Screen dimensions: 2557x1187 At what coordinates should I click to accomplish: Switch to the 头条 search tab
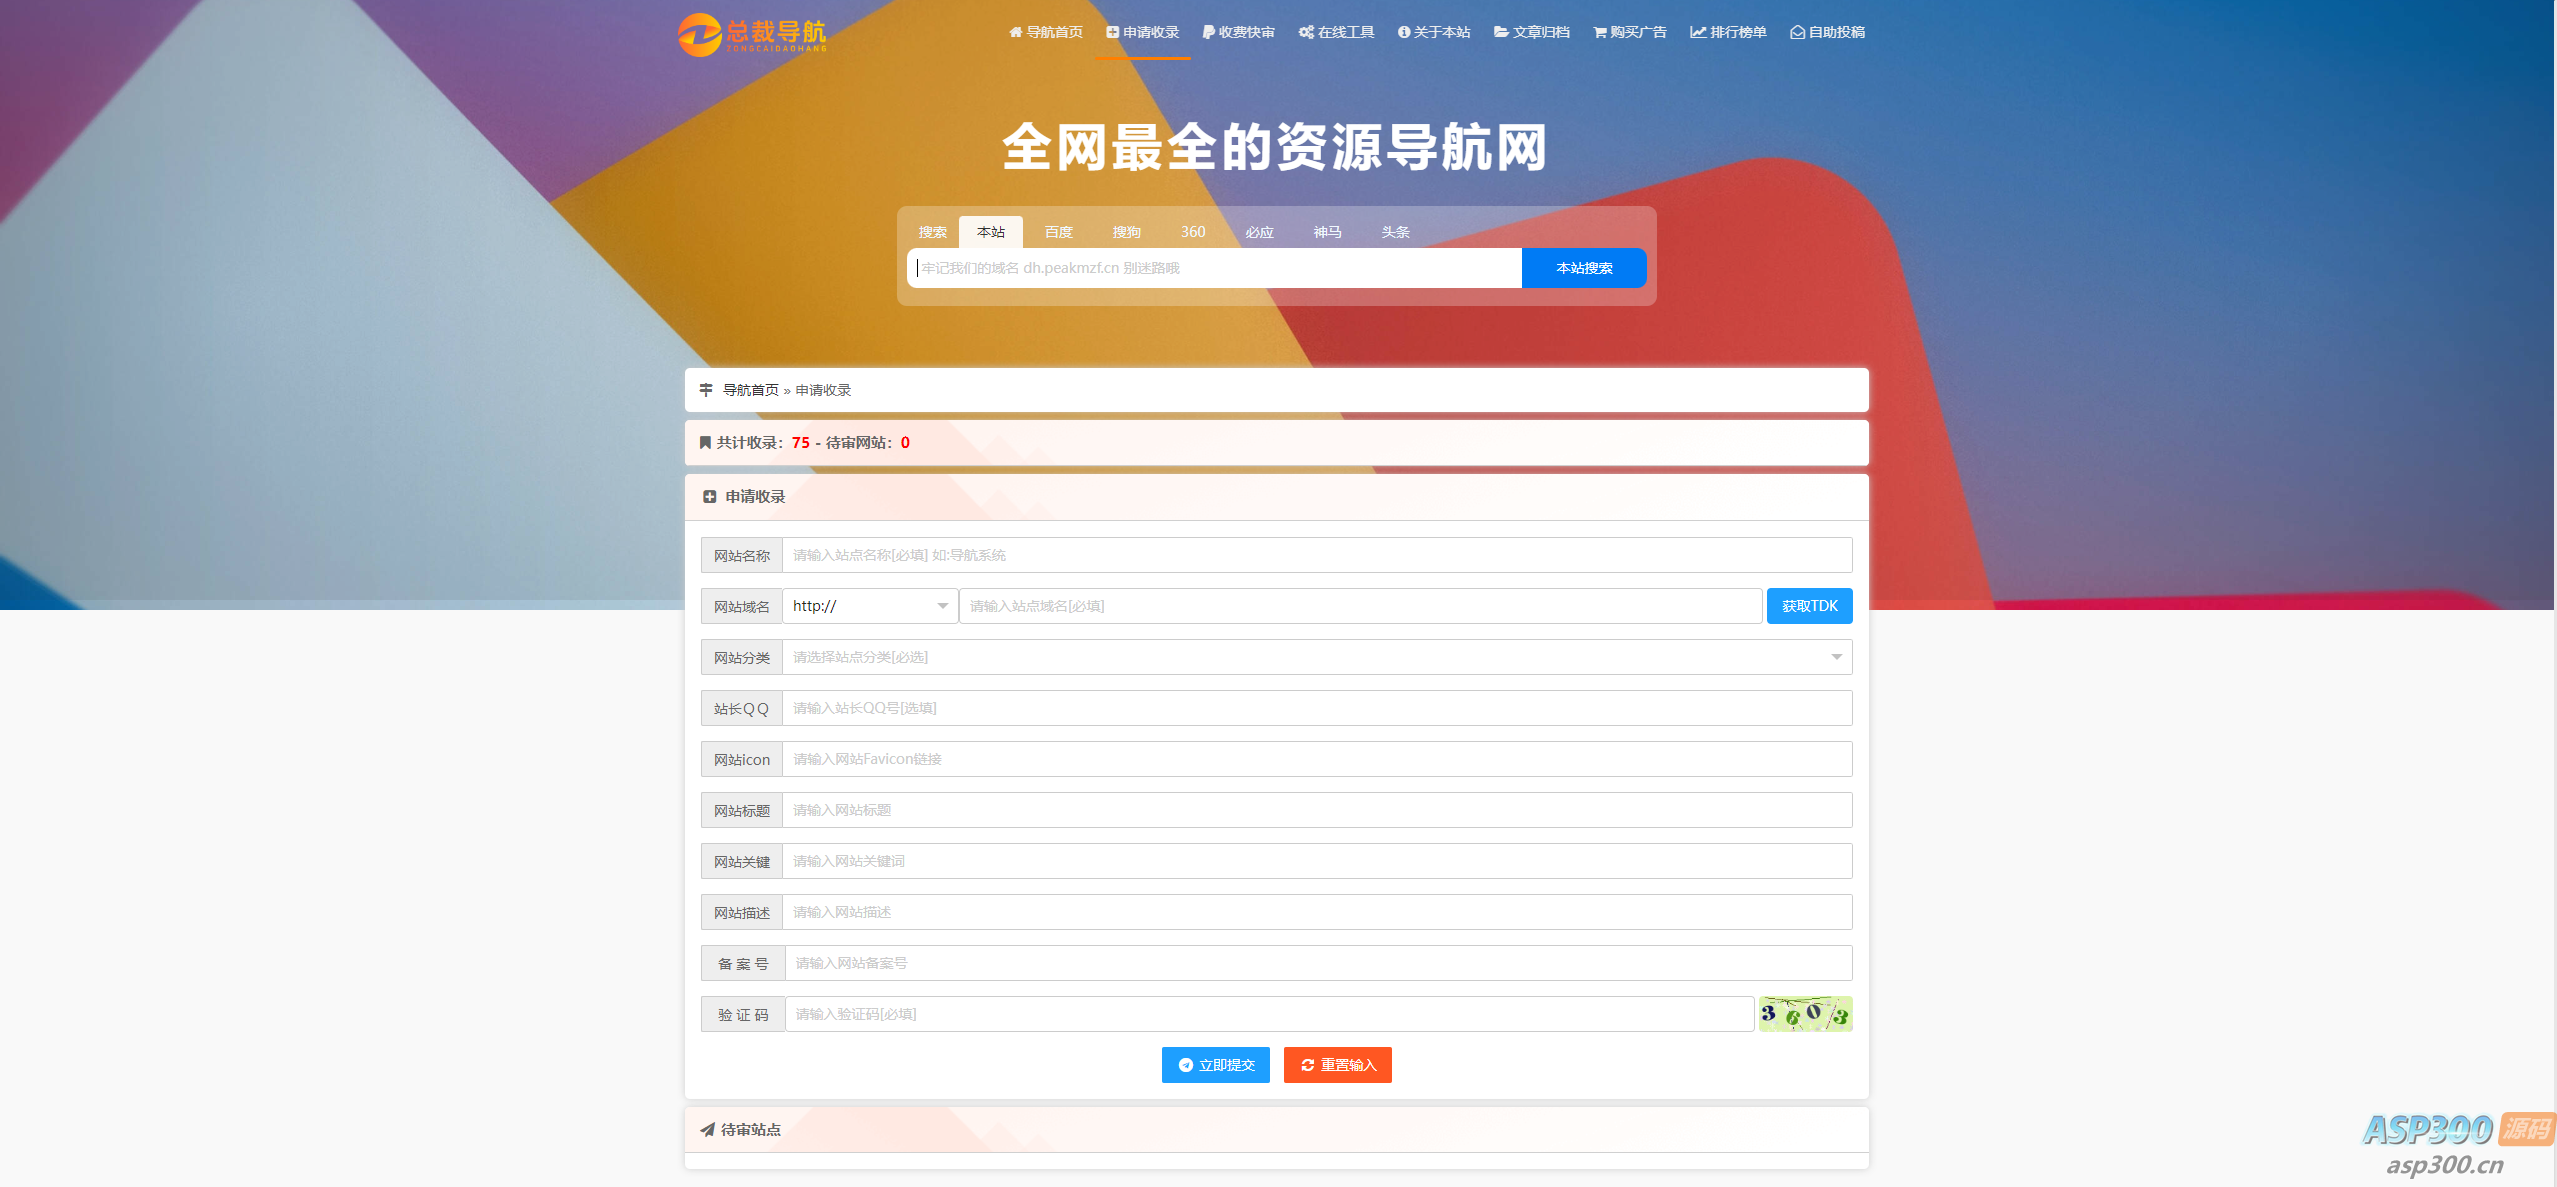pyautogui.click(x=1394, y=231)
